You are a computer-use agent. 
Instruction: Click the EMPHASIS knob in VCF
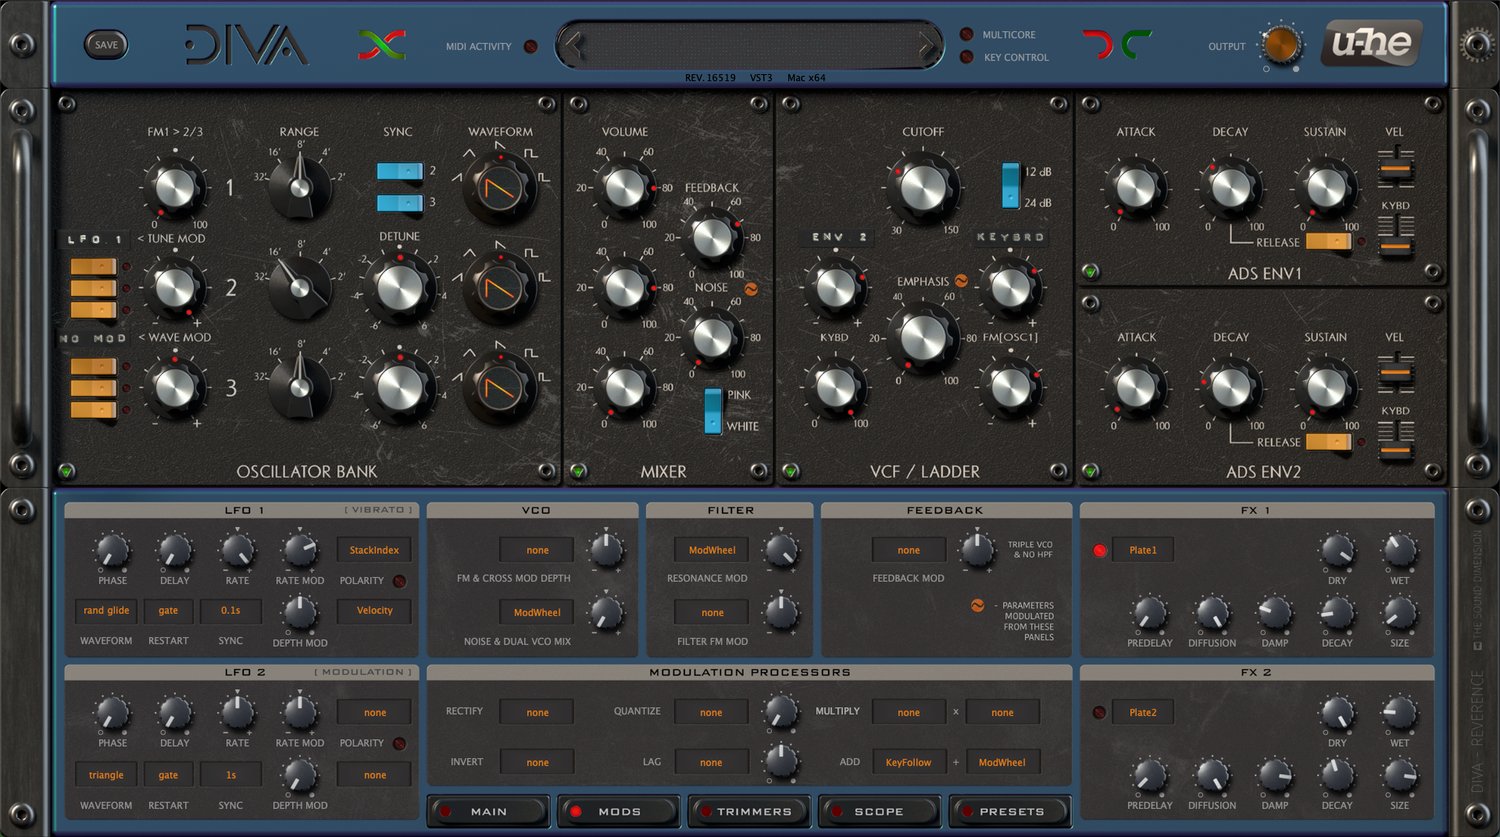[923, 337]
